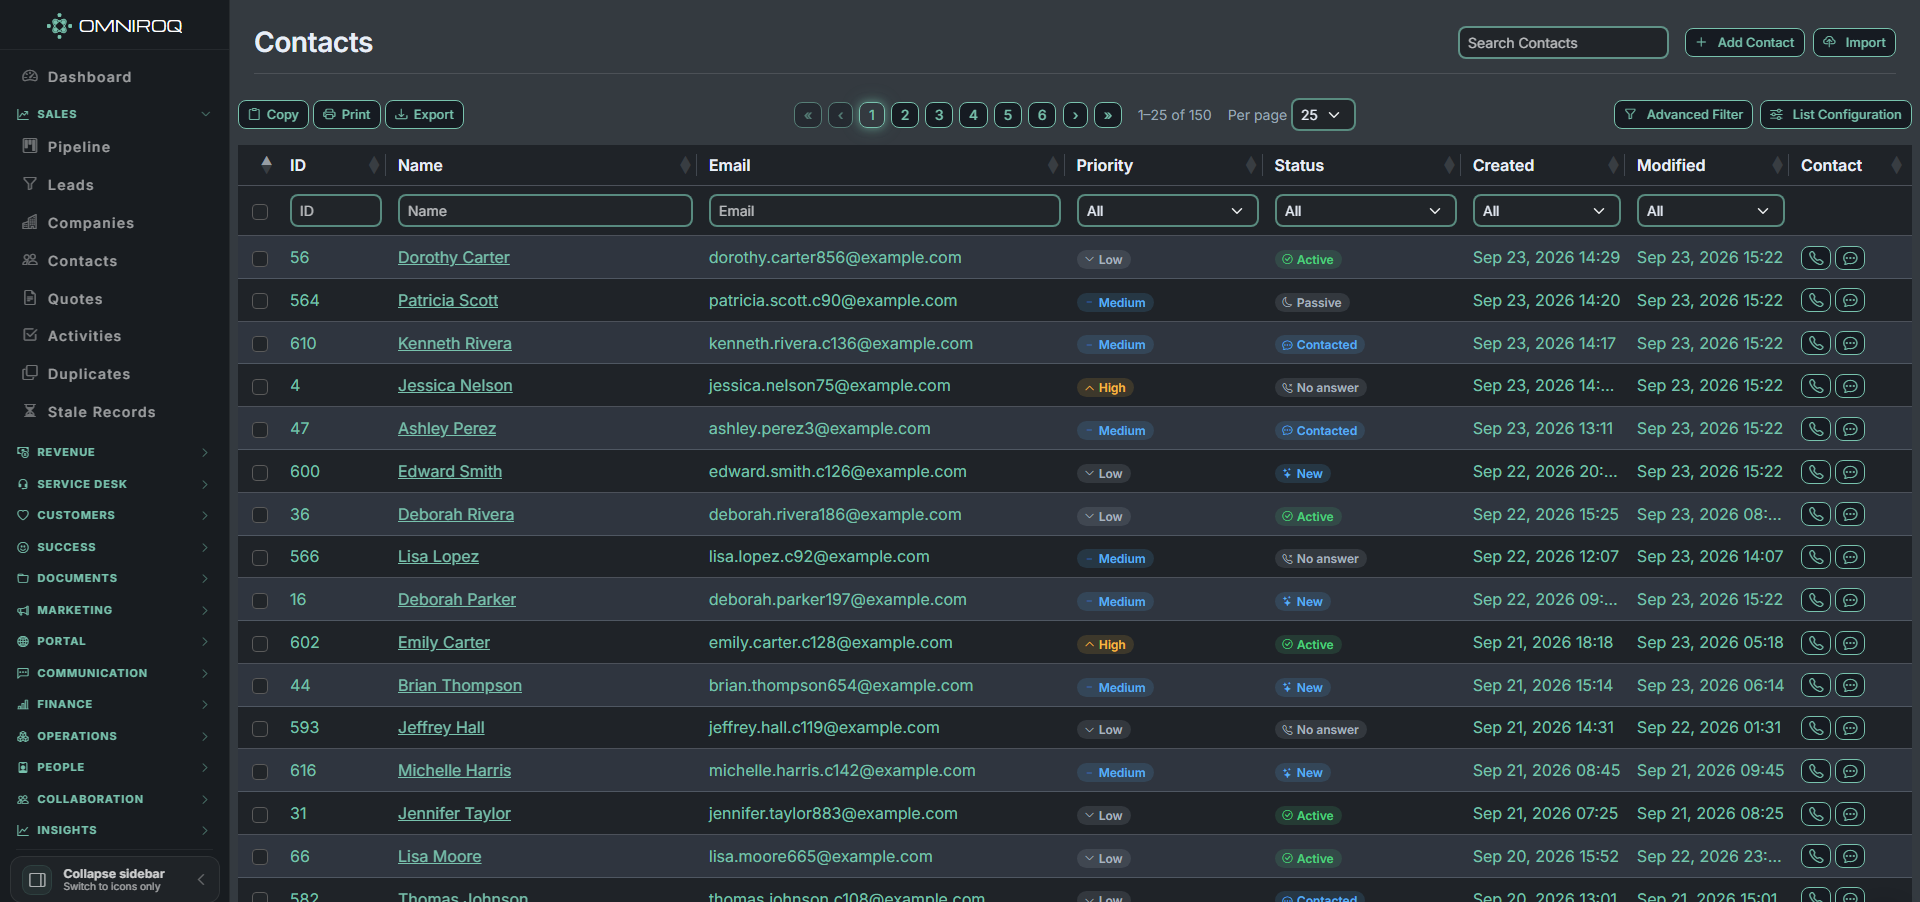1920x902 pixels.
Task: Open the Kenneth Rivera contact link
Action: pos(455,344)
